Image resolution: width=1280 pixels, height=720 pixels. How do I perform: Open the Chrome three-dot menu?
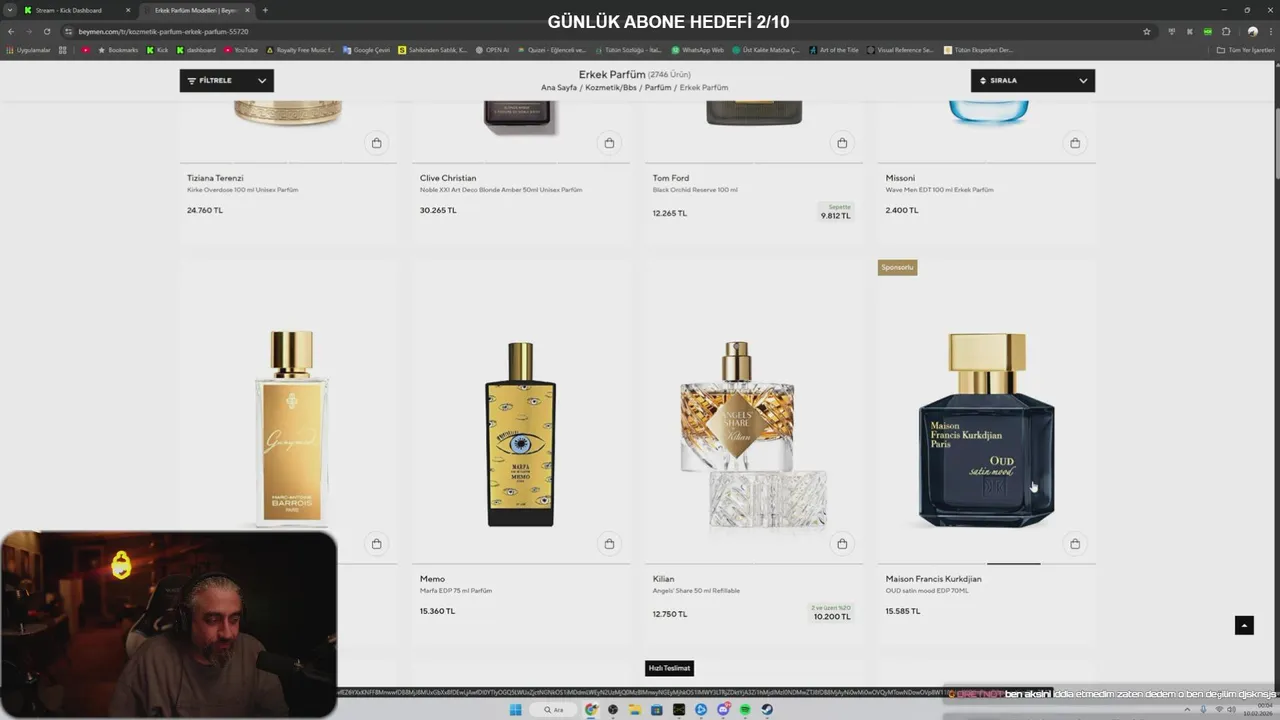(1270, 31)
